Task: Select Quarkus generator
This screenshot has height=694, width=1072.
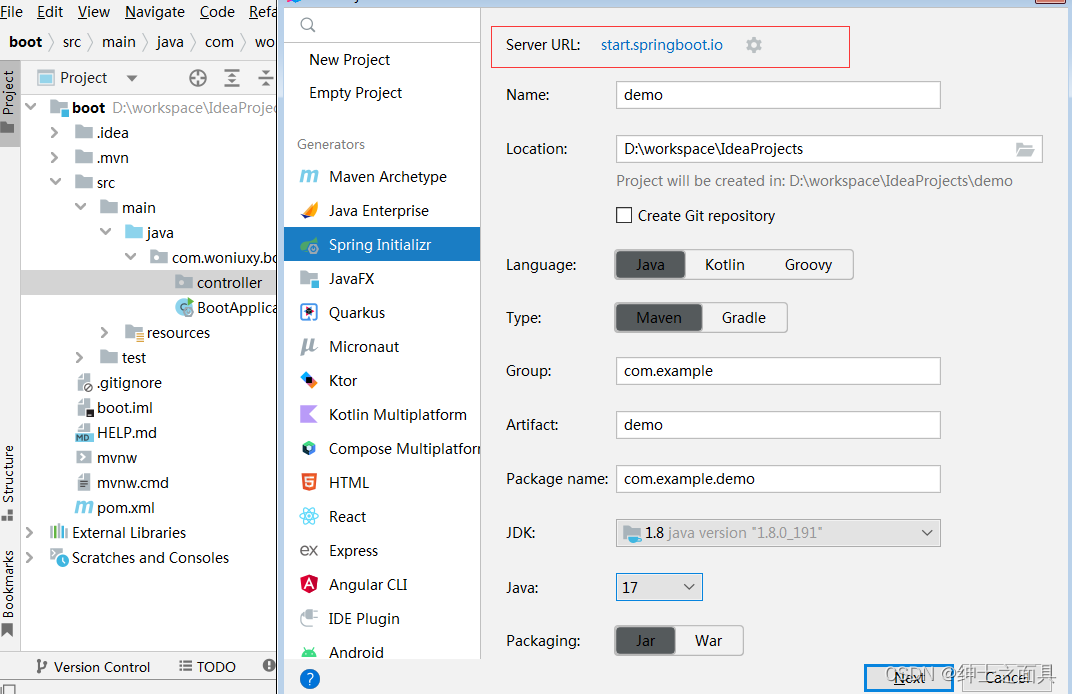Action: 381,312
